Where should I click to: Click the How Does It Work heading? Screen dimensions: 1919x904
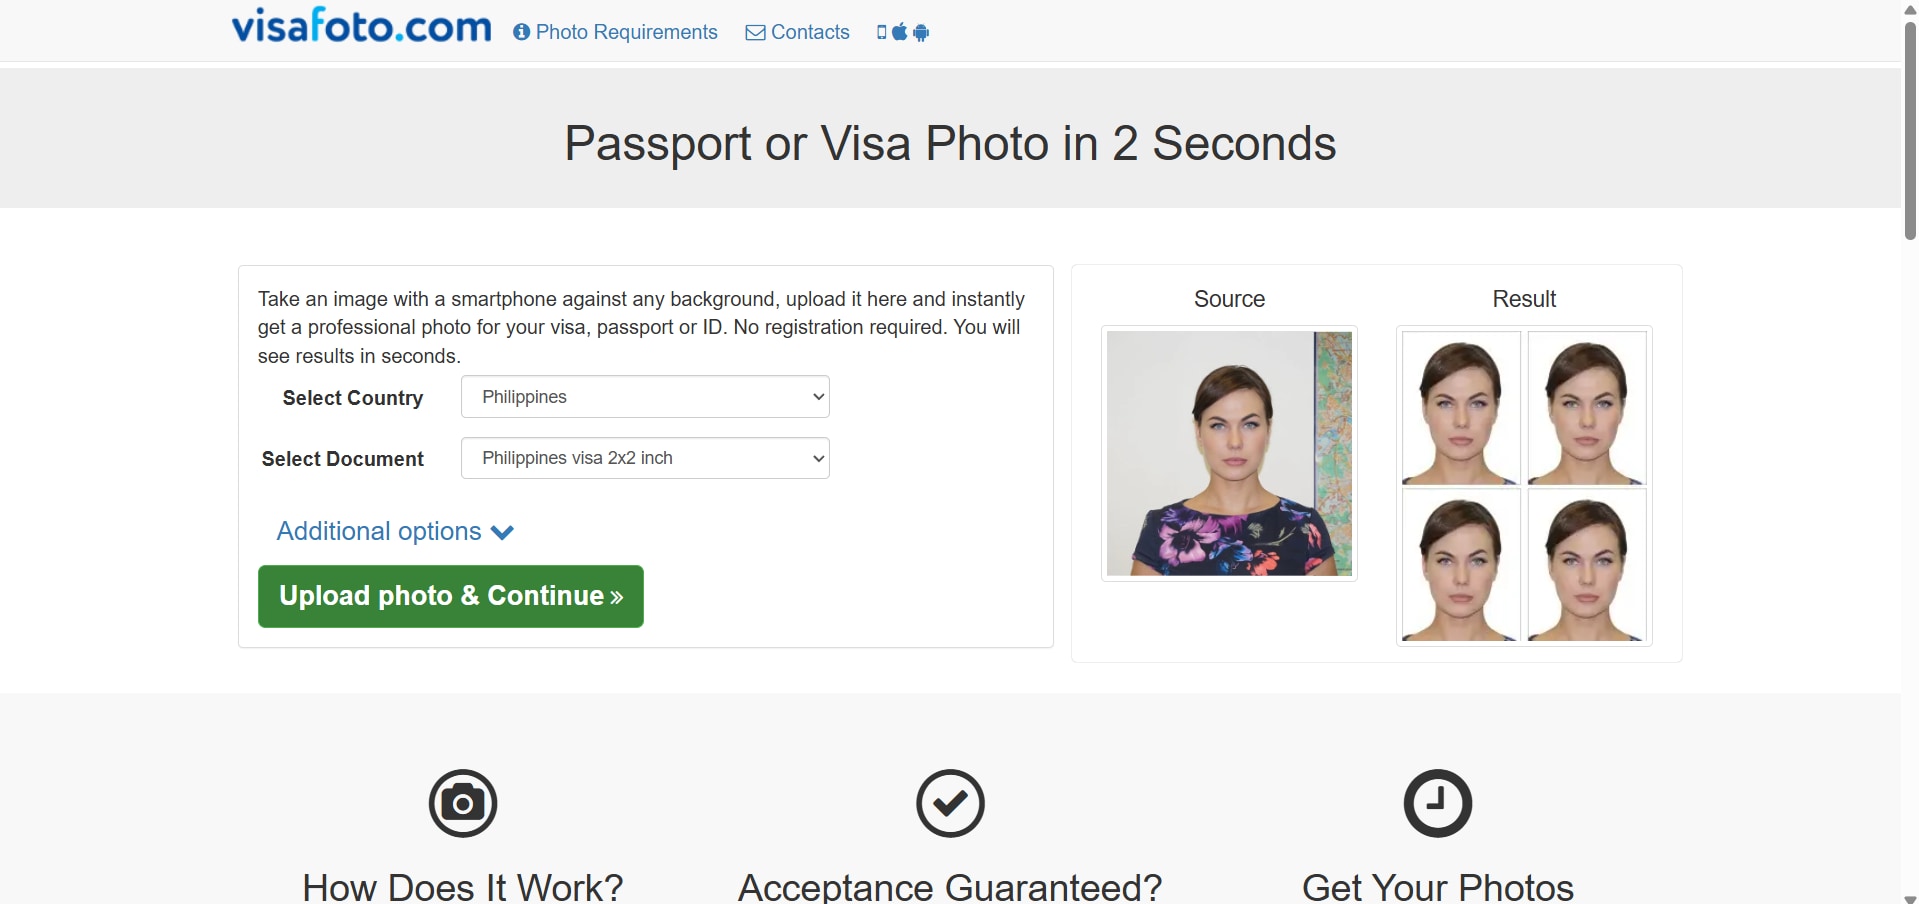463,886
